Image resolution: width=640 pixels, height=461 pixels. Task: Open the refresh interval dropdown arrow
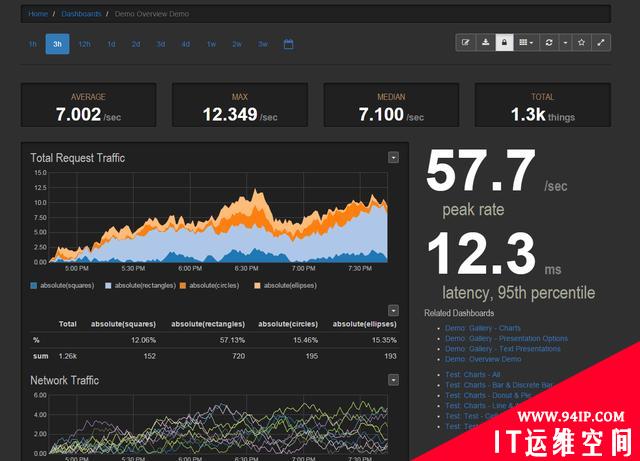coord(565,42)
